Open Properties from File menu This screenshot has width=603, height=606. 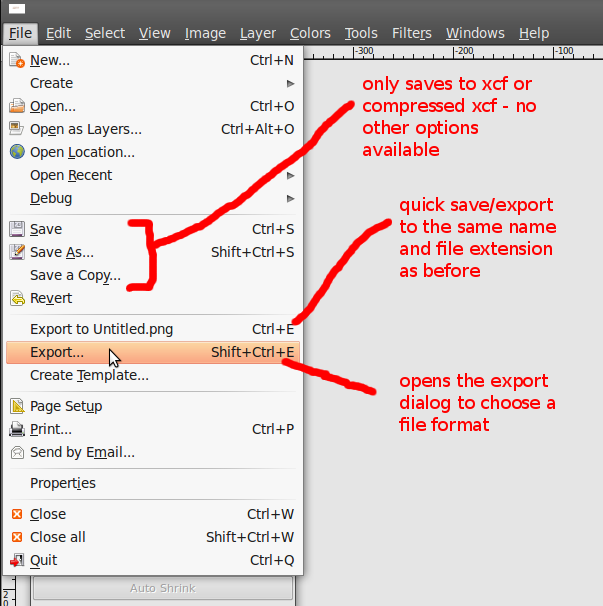pyautogui.click(x=153, y=483)
